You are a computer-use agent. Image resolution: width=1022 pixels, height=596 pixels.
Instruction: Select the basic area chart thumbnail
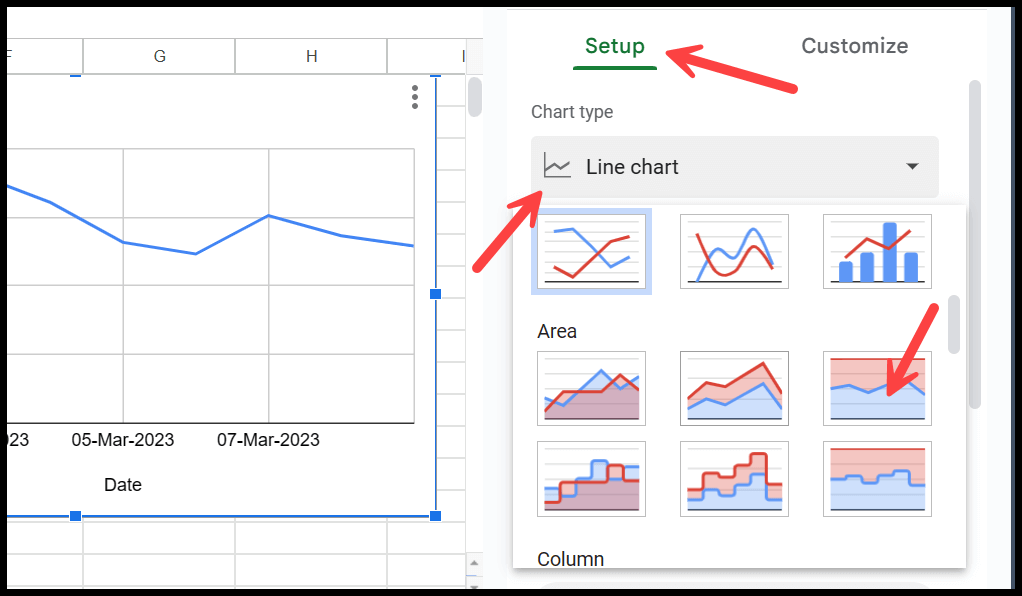(591, 389)
